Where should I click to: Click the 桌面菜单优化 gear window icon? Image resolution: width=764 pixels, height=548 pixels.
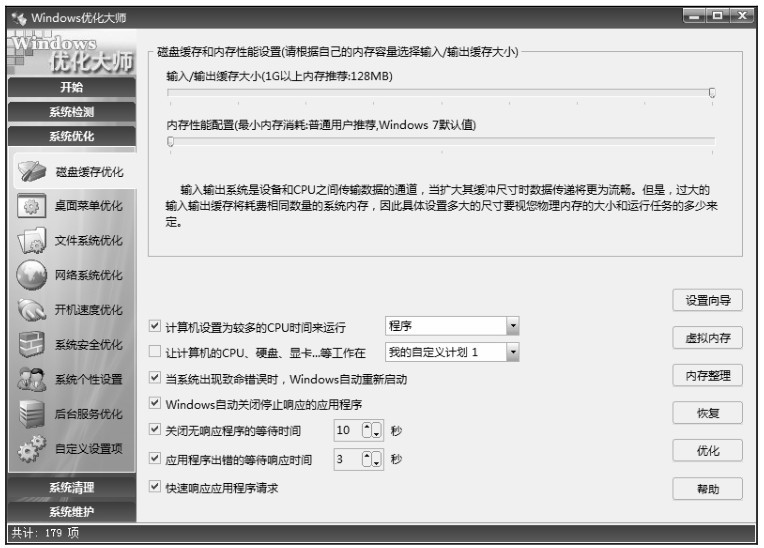31,206
